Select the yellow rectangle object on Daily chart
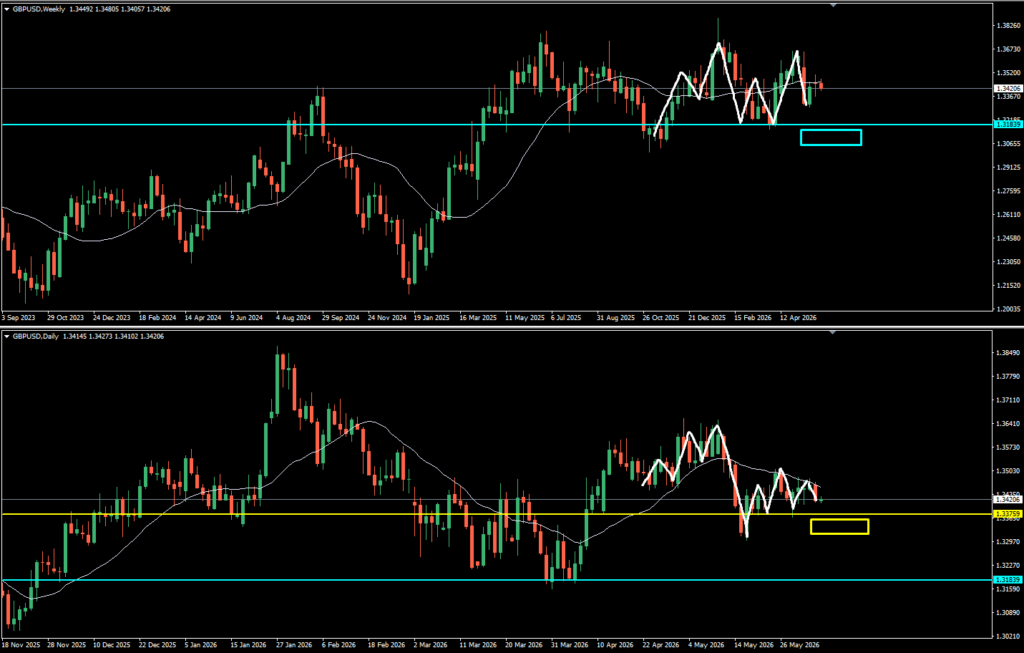 (x=839, y=526)
